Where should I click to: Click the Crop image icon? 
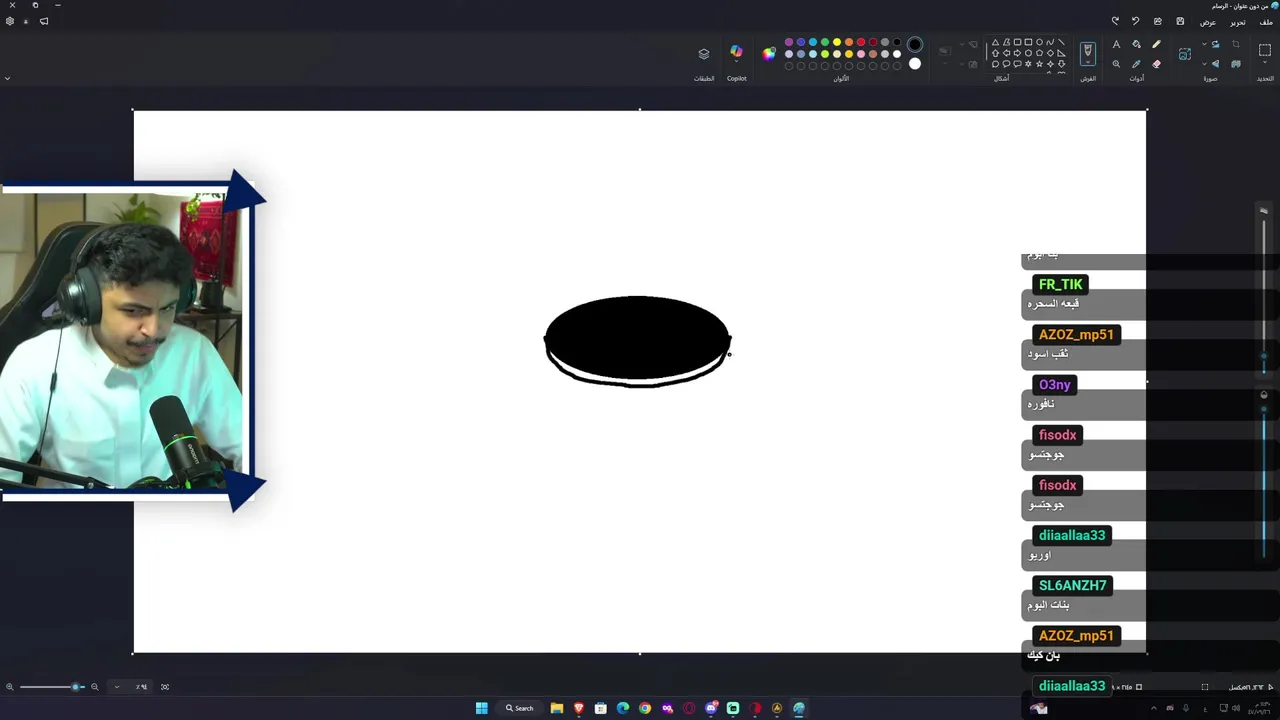coord(1236,43)
